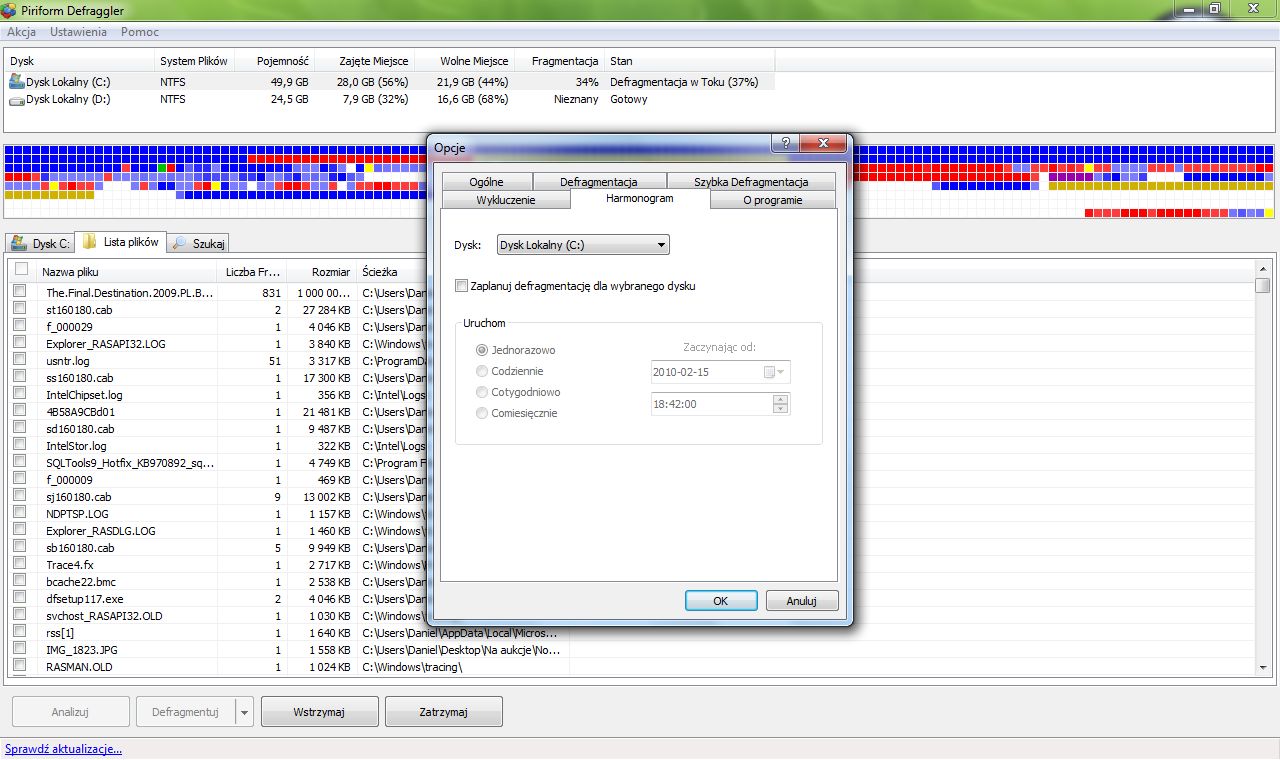Select the Harmonogram tab
Viewport: 1280px width, 760px height.
(x=640, y=198)
